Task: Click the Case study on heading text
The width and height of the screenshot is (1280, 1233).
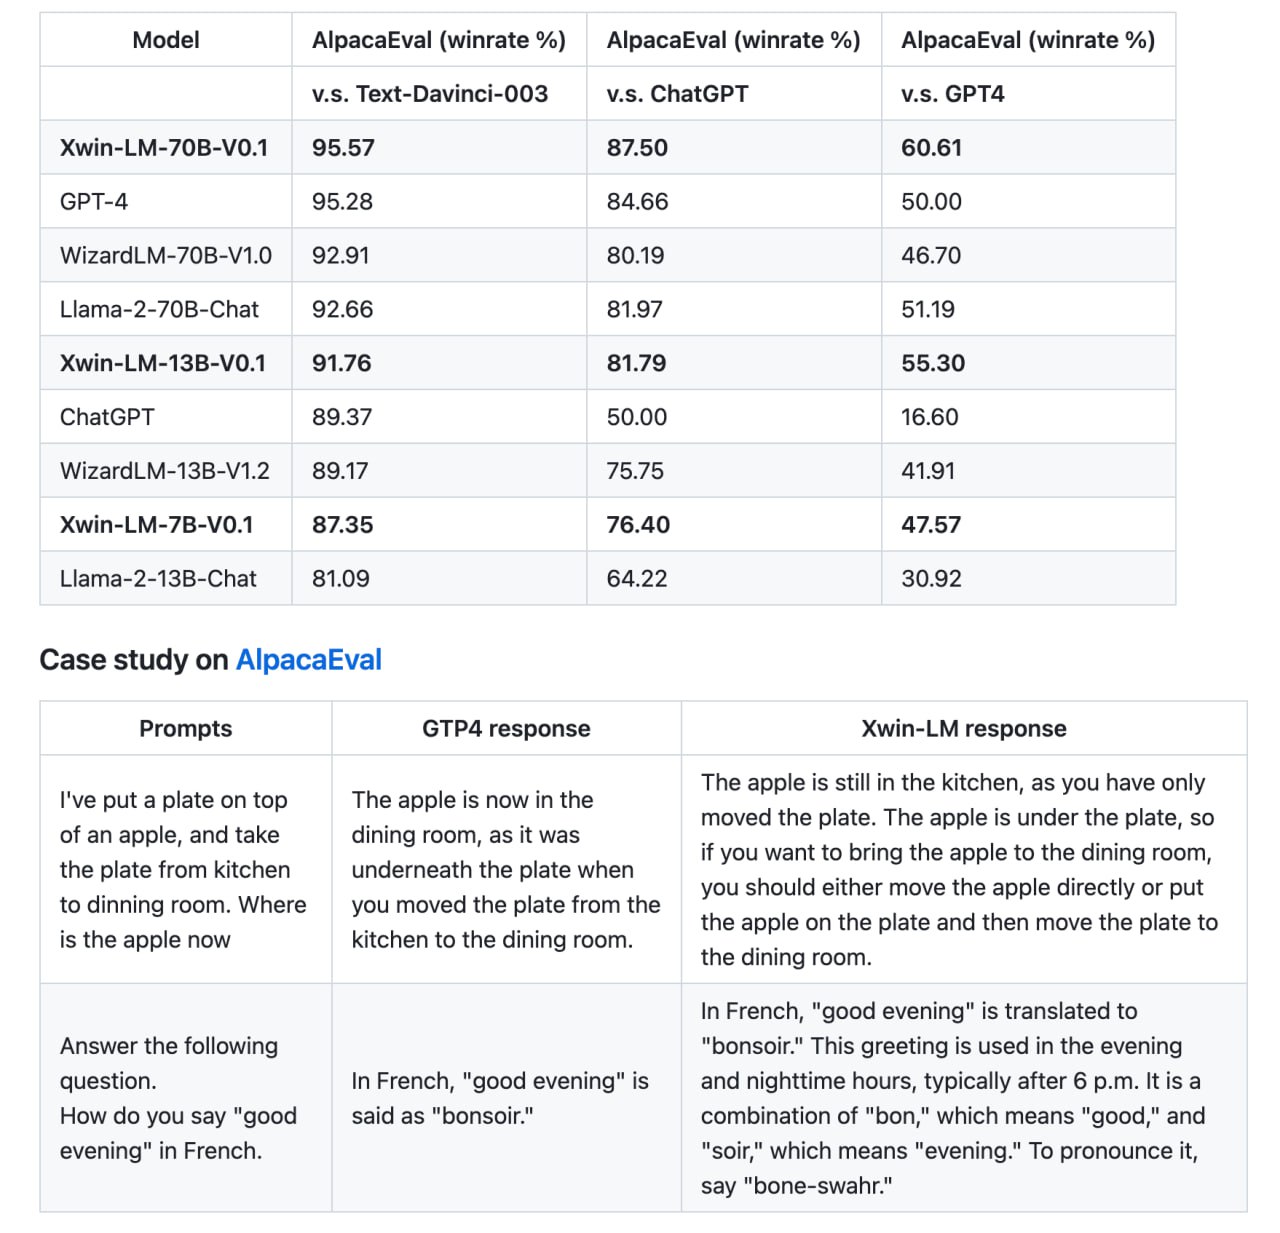Action: (134, 660)
